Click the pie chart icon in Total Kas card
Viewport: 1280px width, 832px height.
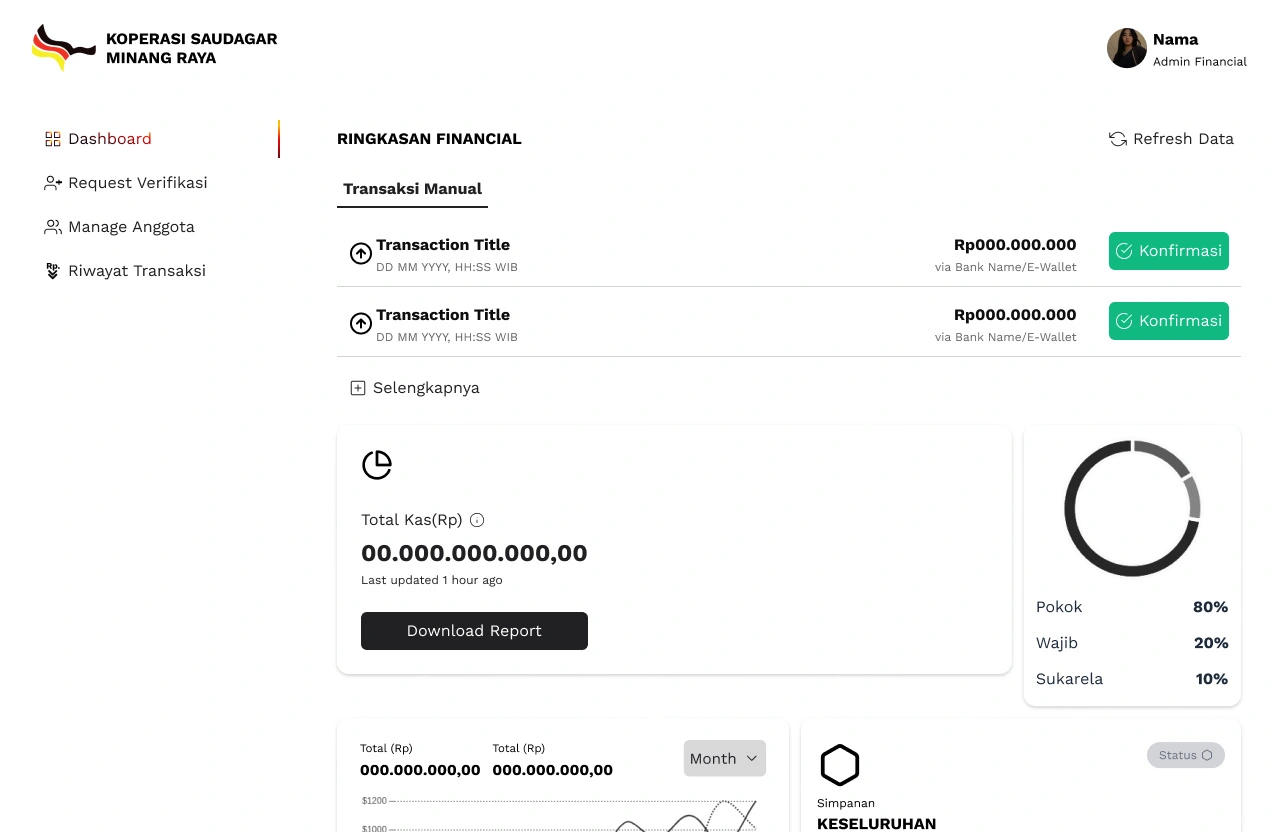[377, 465]
